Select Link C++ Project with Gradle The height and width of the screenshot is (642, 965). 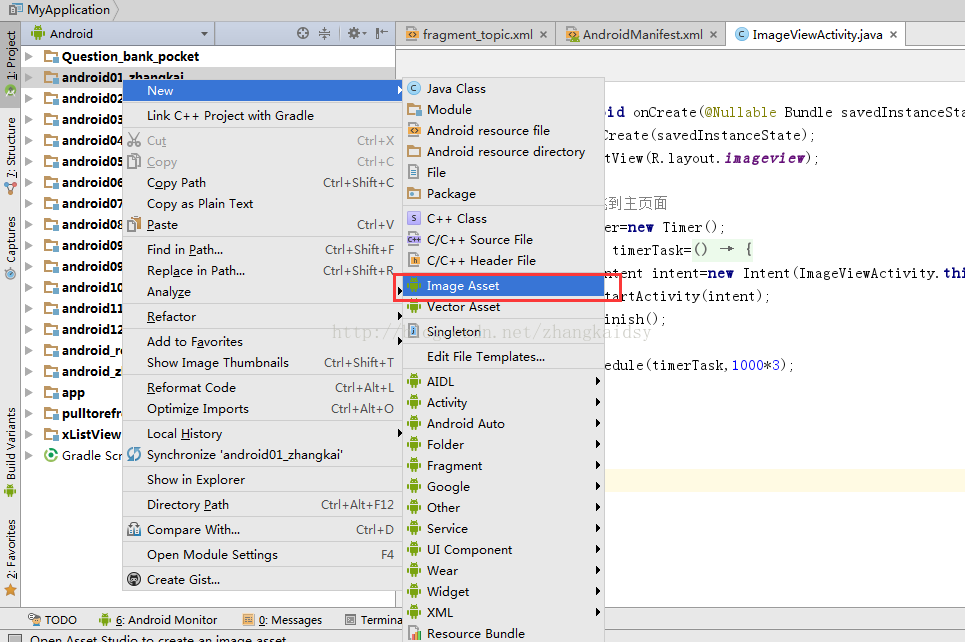tap(263, 116)
